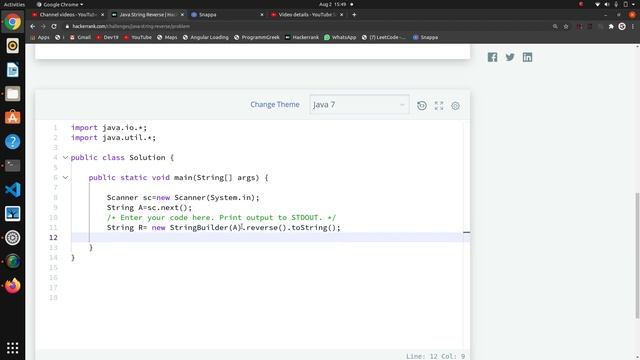This screenshot has width=640, height=360.
Task: Click the page vertical scrollbar
Action: pyautogui.click(x=637, y=255)
